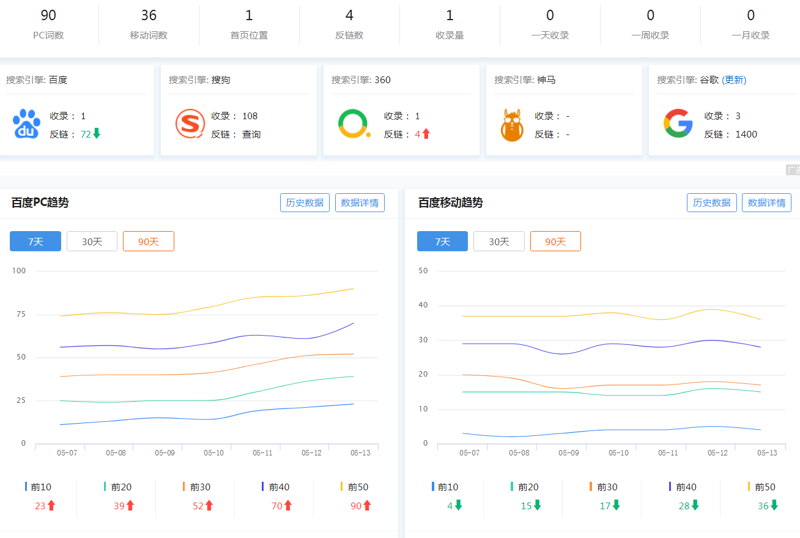Select 90天 range in 百度PC趋势
The width and height of the screenshot is (800, 538).
(x=148, y=241)
